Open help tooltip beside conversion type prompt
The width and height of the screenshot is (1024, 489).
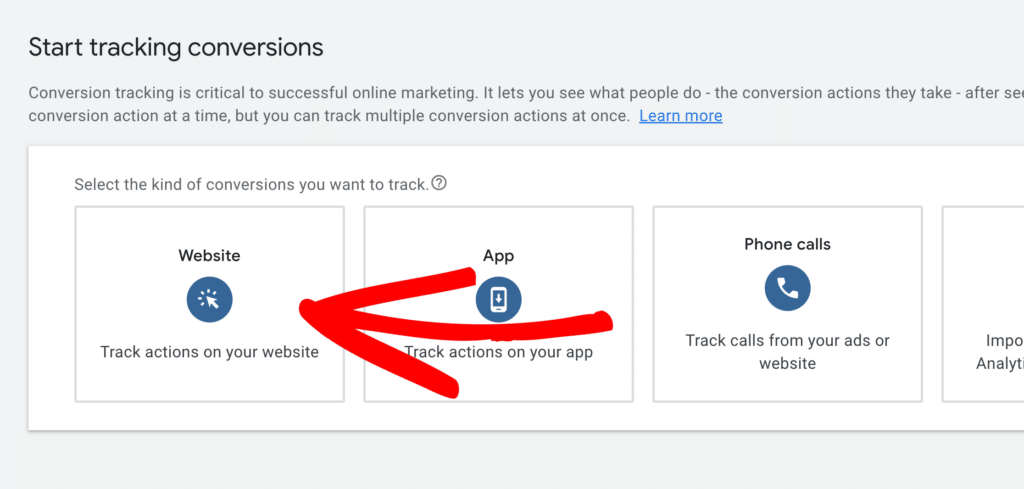coord(438,184)
